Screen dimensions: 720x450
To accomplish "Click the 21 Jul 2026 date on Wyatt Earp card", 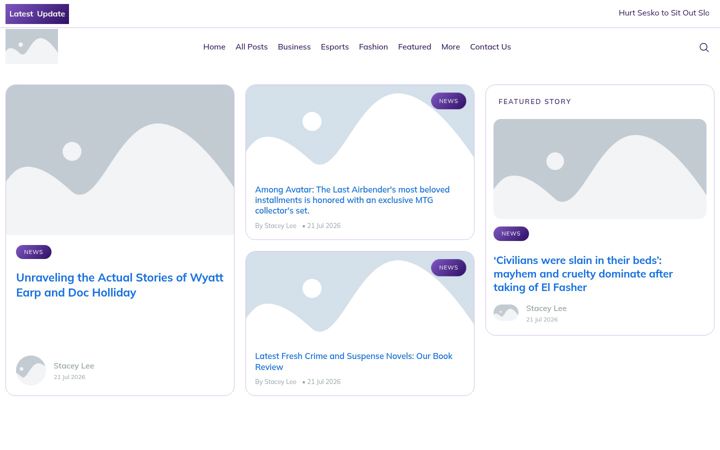I will [69, 377].
